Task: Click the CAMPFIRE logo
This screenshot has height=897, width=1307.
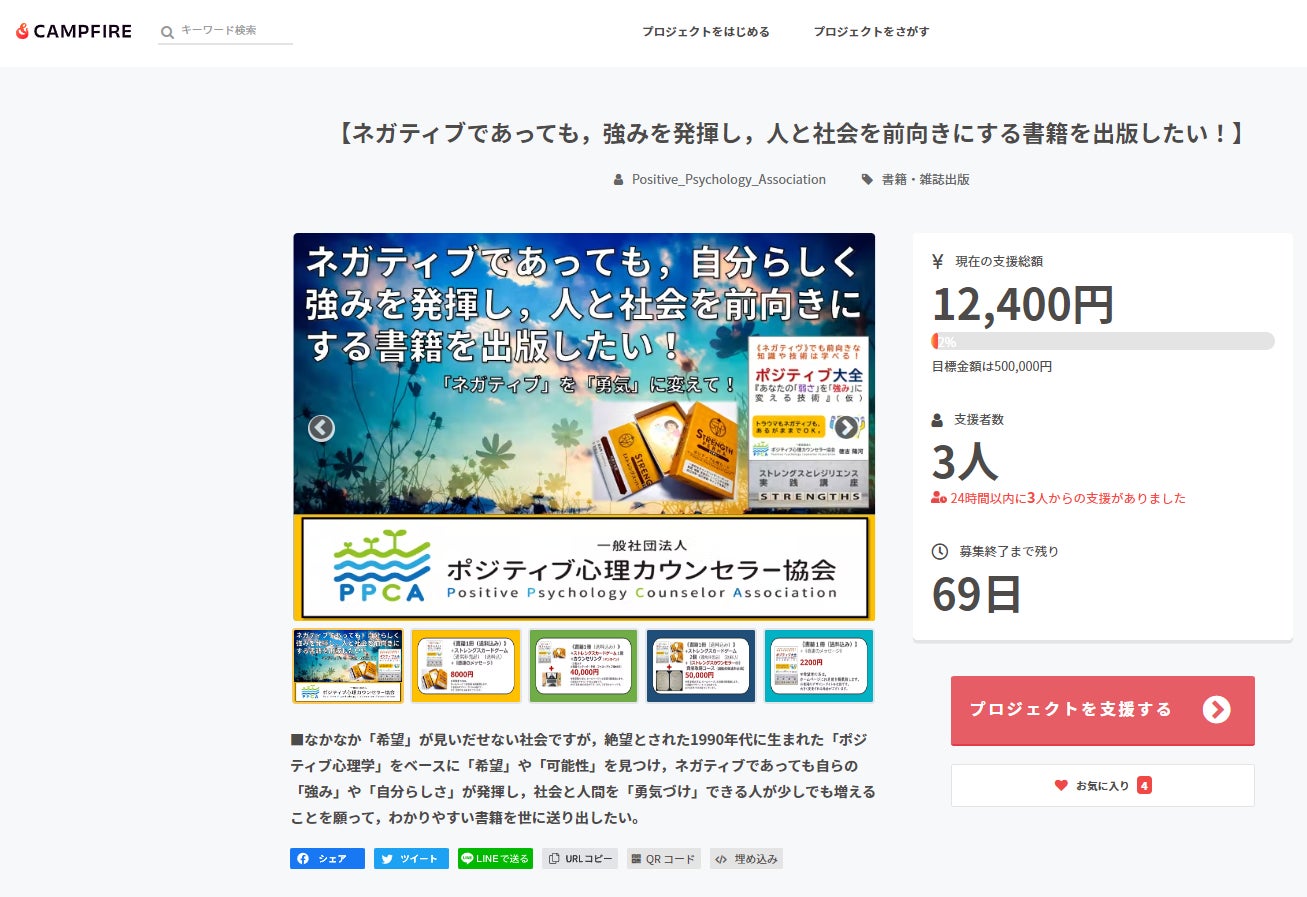Action: (74, 31)
